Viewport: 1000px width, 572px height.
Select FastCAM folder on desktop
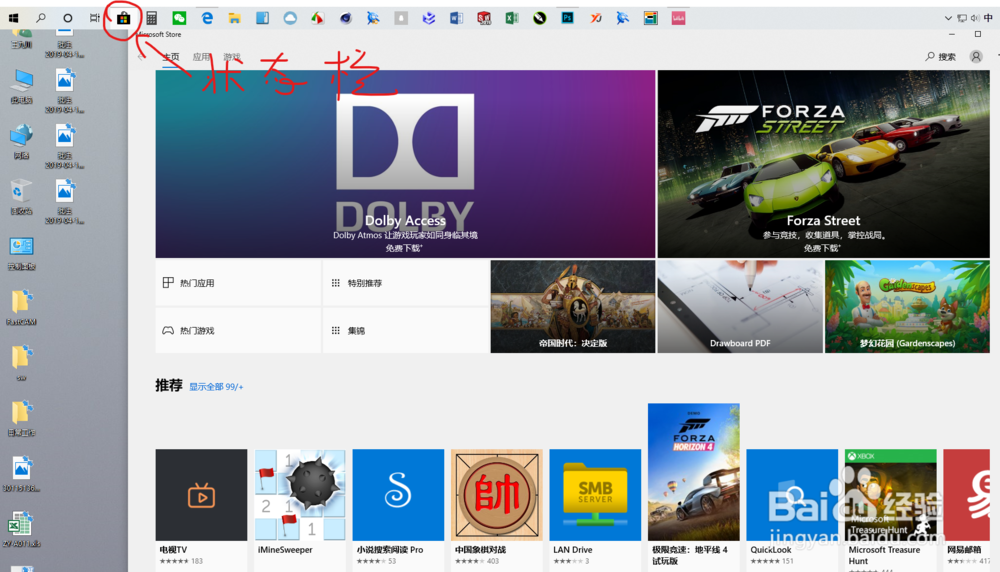pos(22,307)
